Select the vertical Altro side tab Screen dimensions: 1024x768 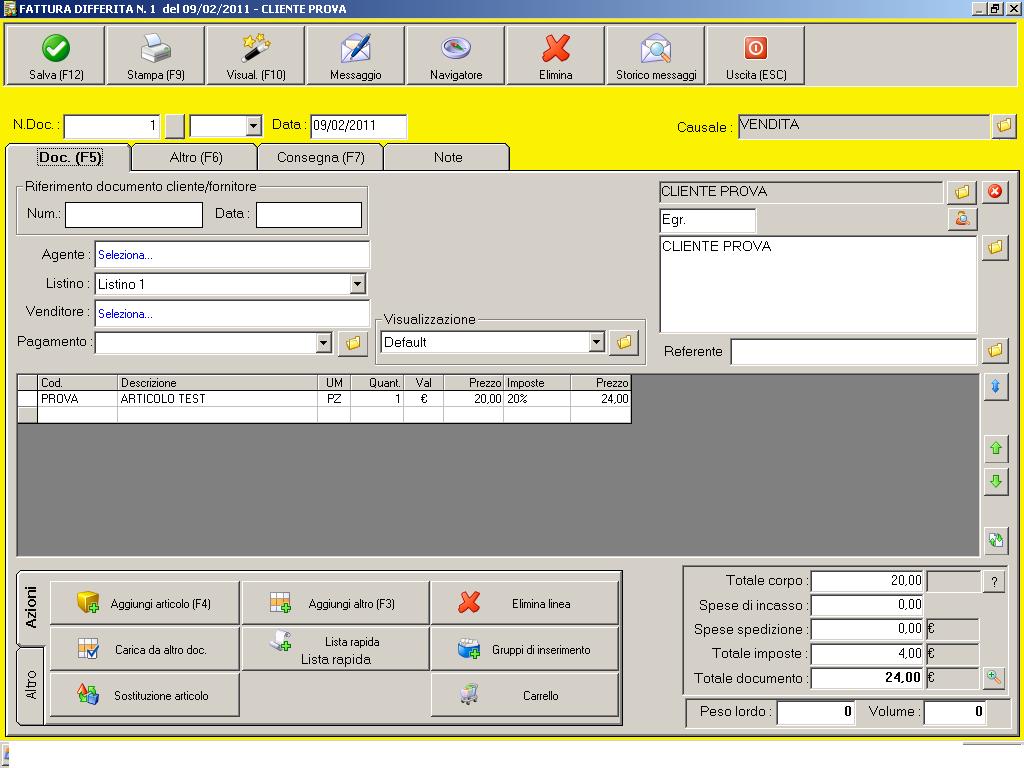point(31,684)
